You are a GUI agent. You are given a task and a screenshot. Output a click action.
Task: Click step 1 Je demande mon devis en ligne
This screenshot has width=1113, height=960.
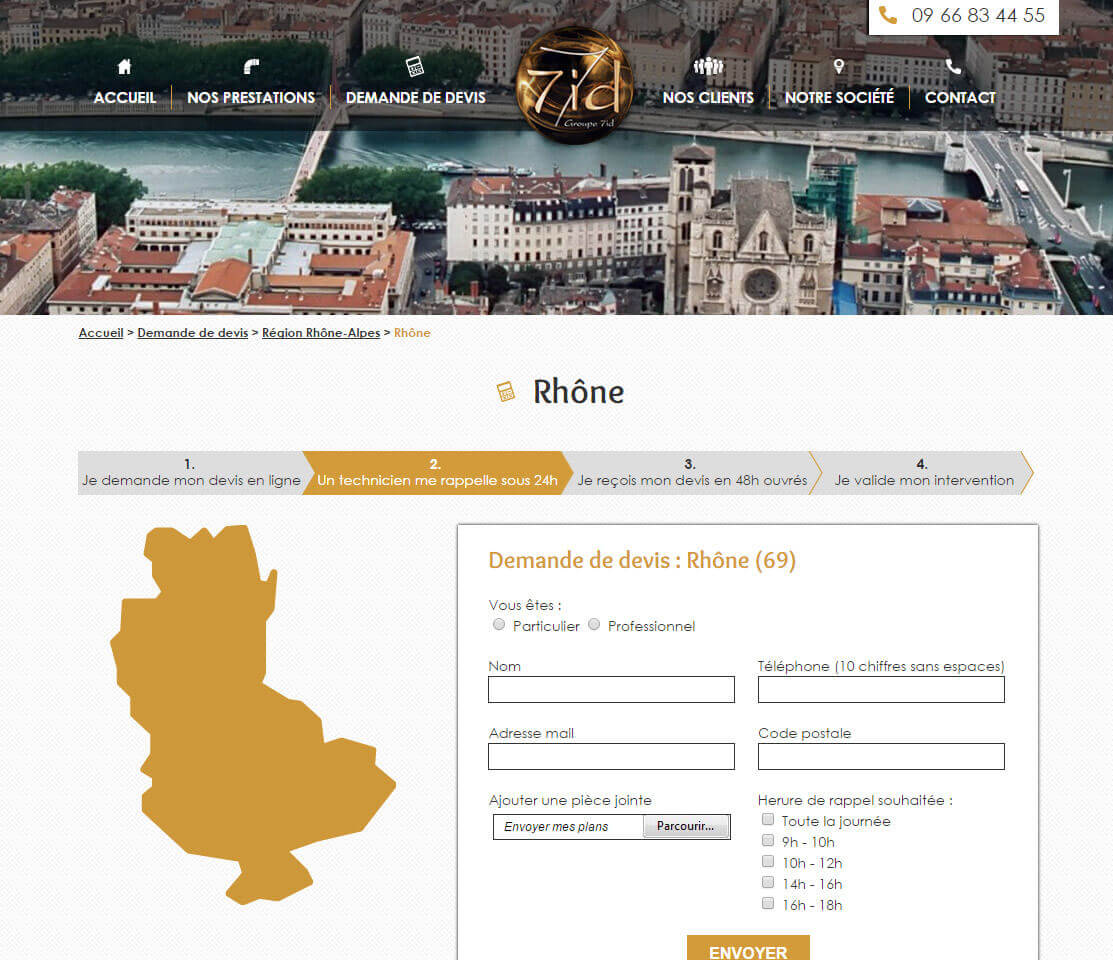191,473
